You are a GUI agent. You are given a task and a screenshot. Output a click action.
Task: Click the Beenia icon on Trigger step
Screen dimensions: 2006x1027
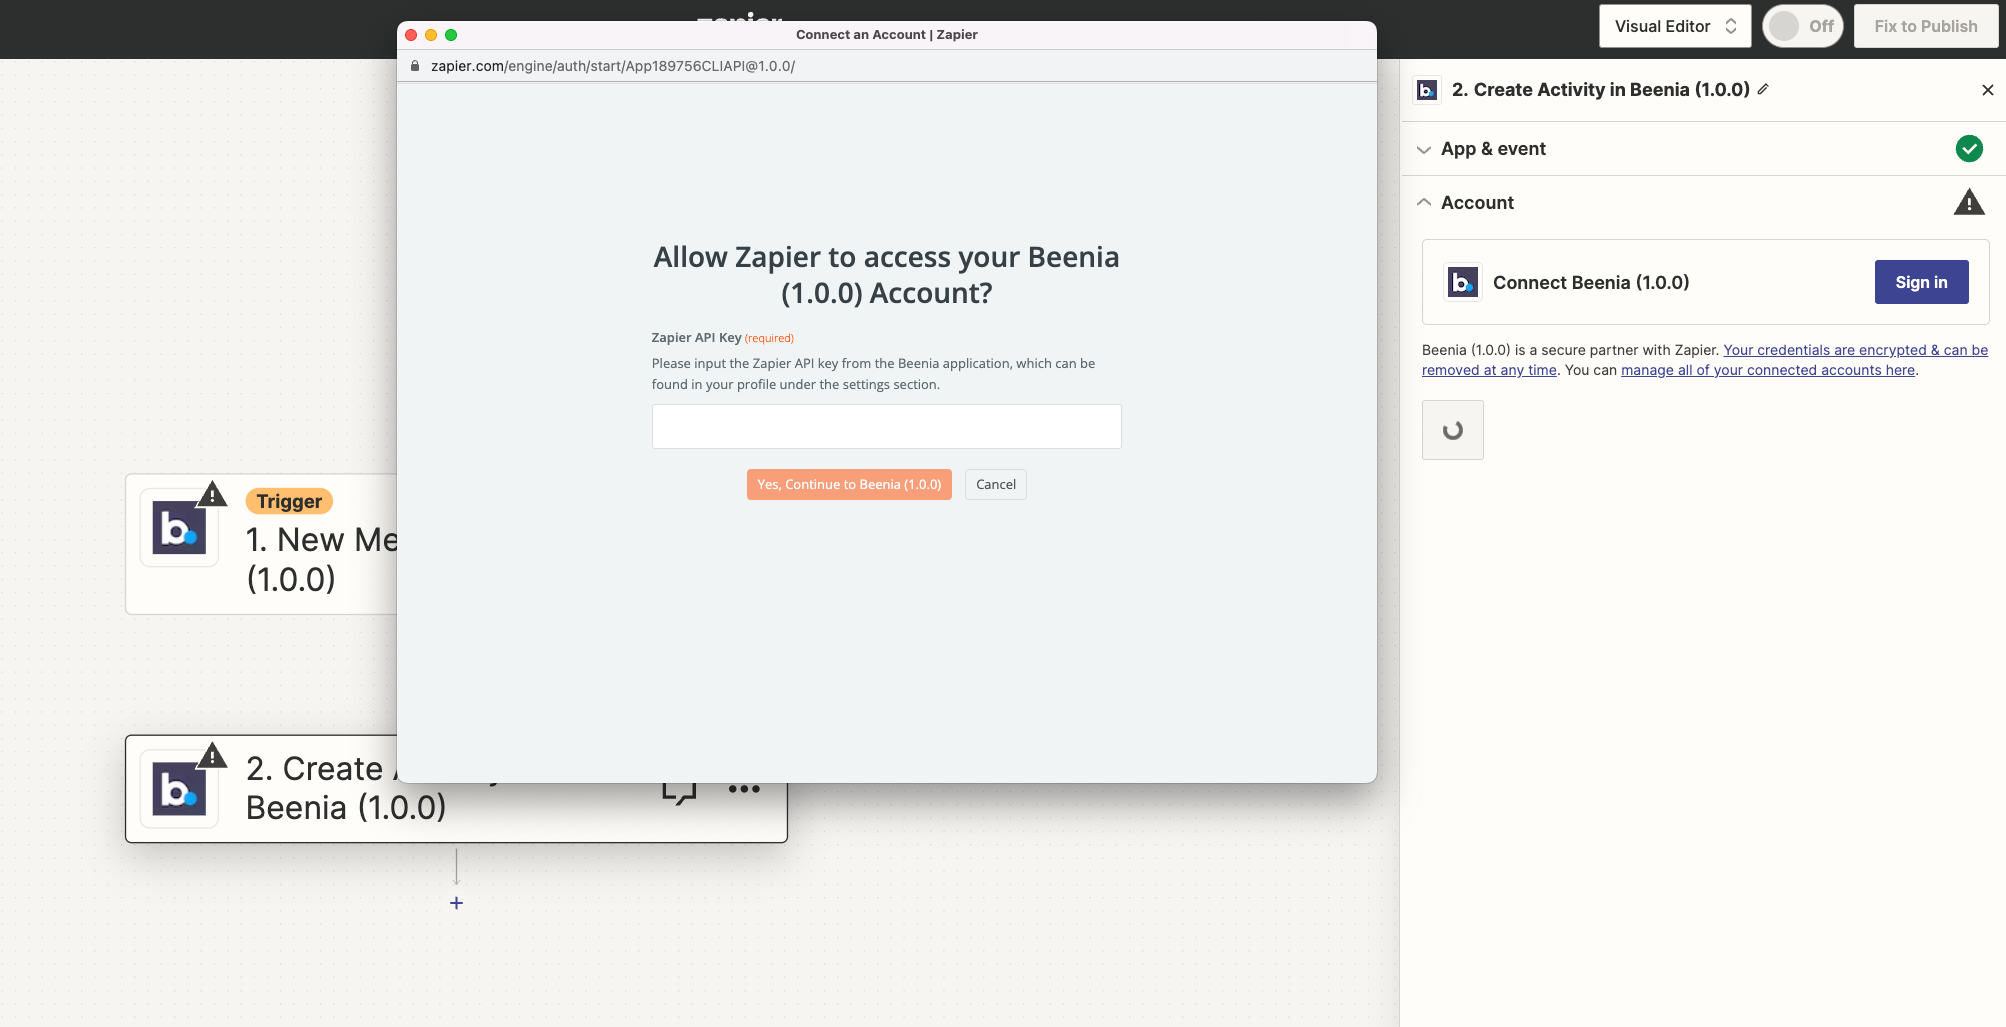pyautogui.click(x=179, y=528)
